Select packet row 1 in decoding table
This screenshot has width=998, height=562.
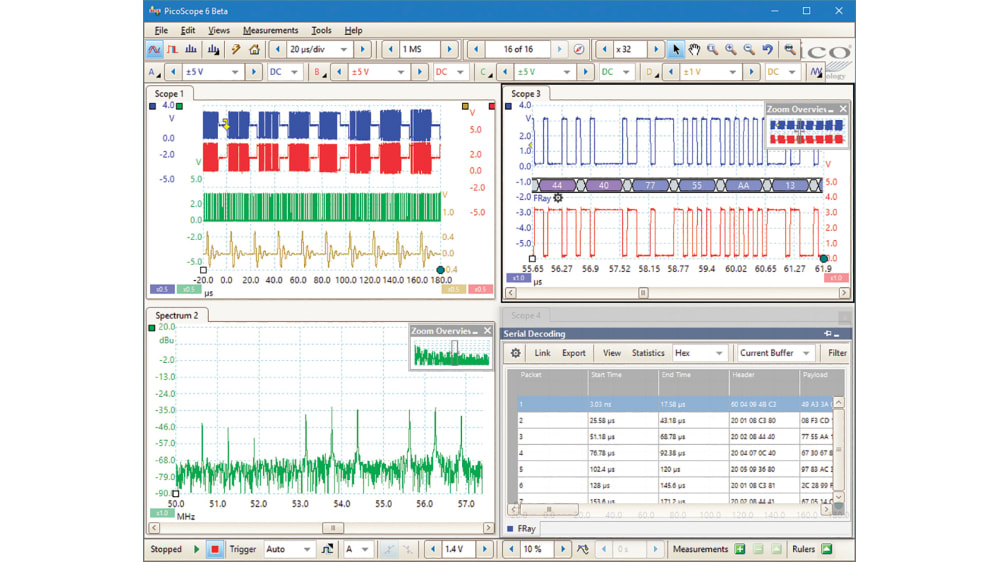tap(675, 404)
